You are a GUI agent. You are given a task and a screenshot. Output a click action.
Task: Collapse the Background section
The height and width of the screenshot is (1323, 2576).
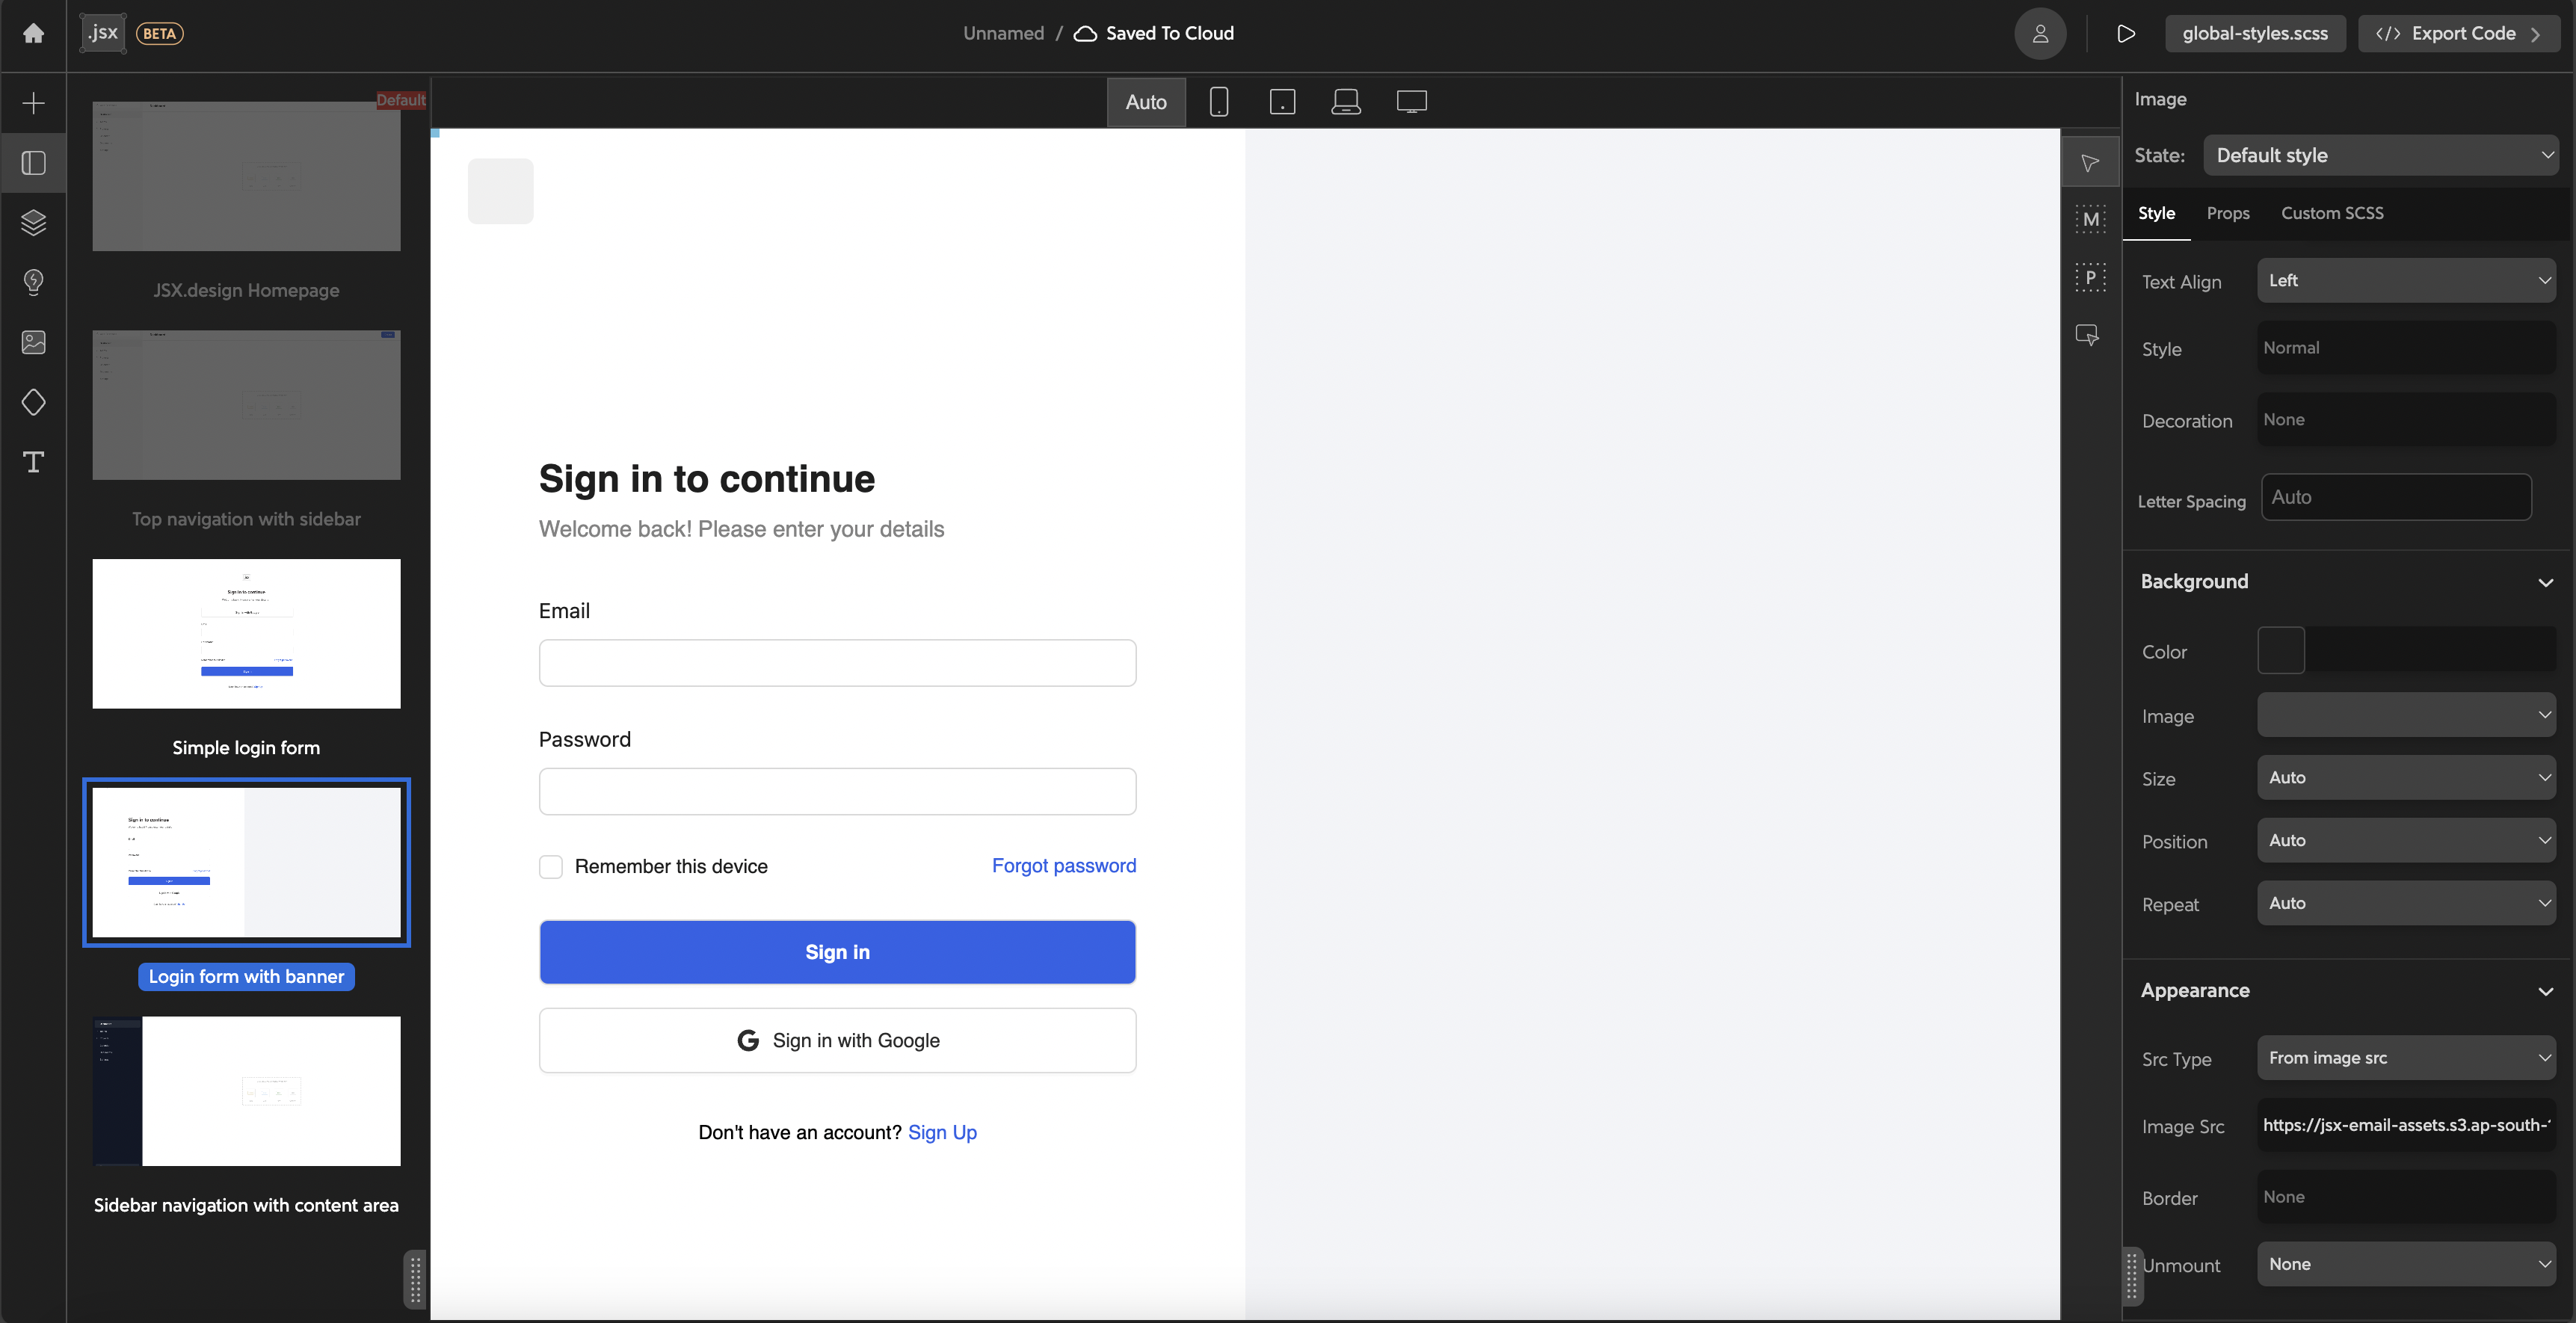pos(2545,582)
